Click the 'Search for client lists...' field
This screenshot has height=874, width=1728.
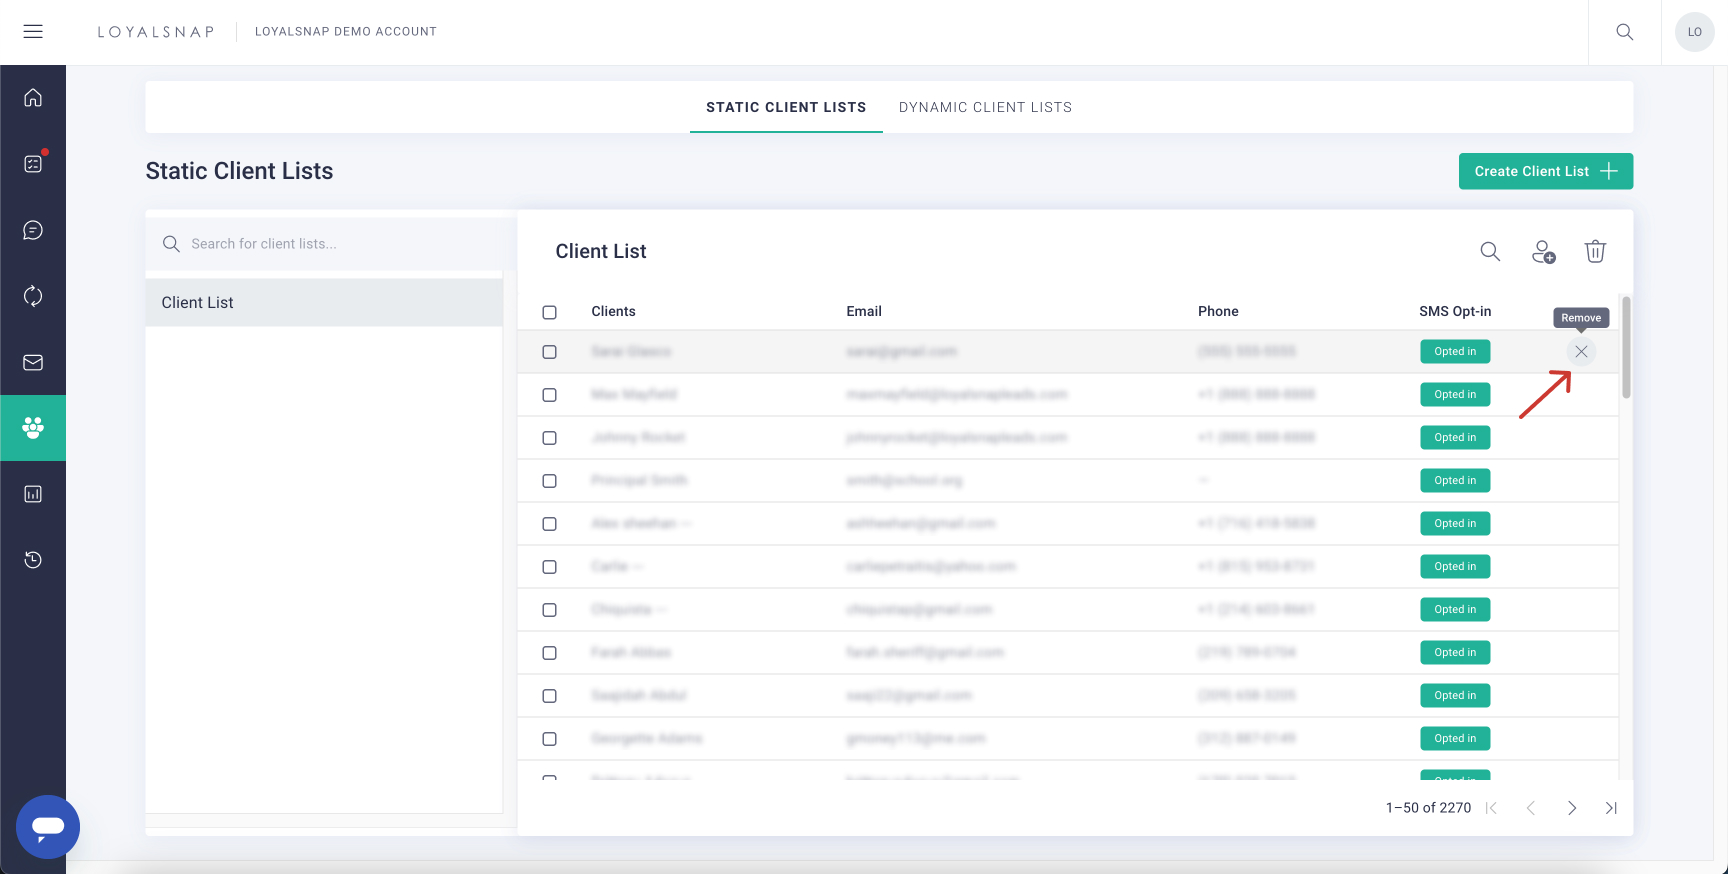pos(330,244)
